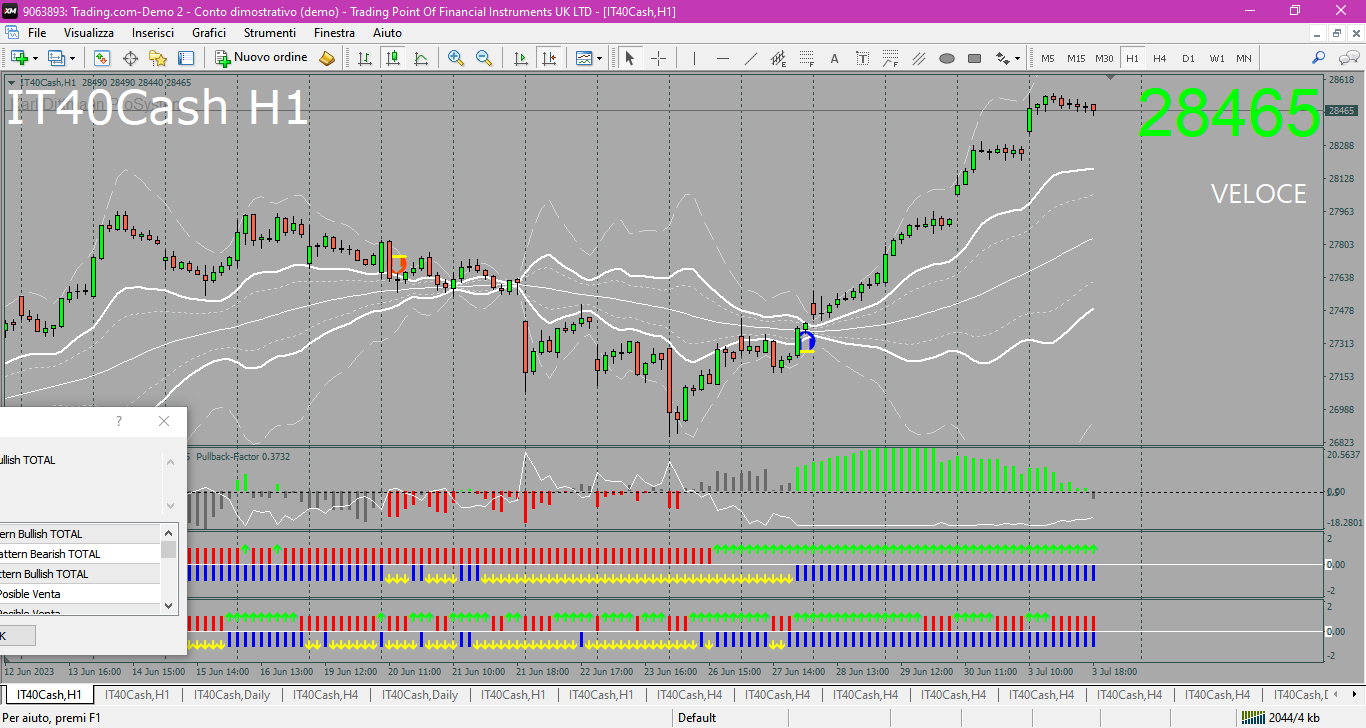Open the chart profiles icon
1366x728 pixels.
[x=56, y=58]
